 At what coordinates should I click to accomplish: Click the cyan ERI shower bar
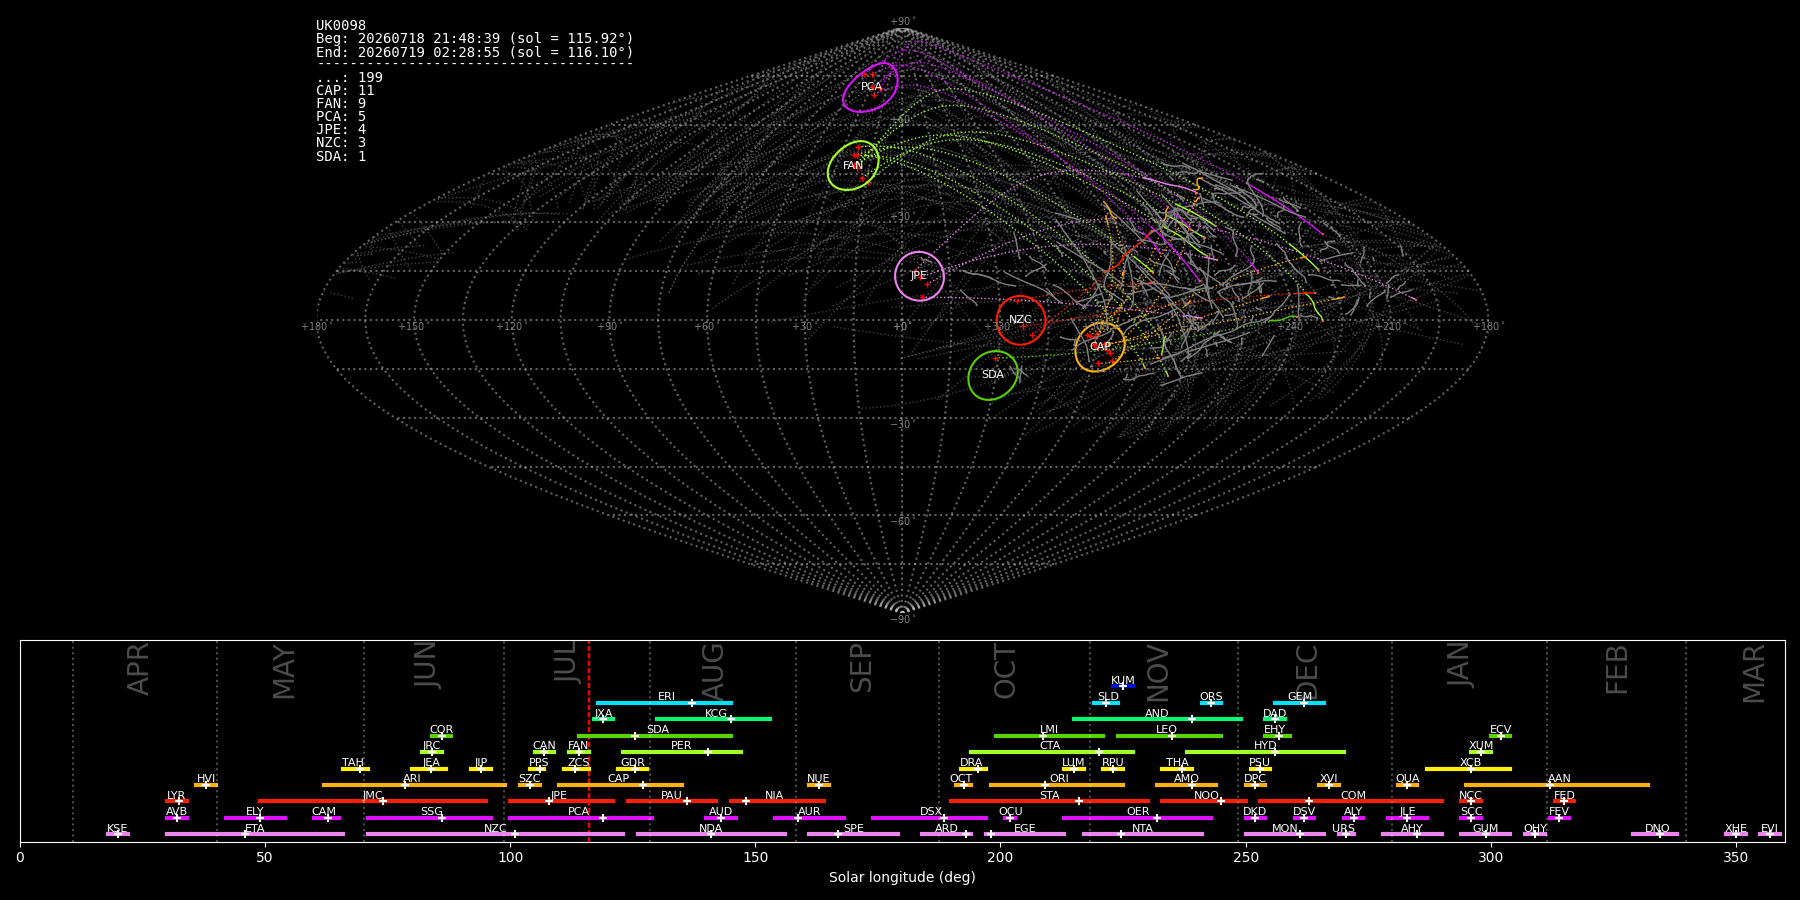[x=664, y=703]
